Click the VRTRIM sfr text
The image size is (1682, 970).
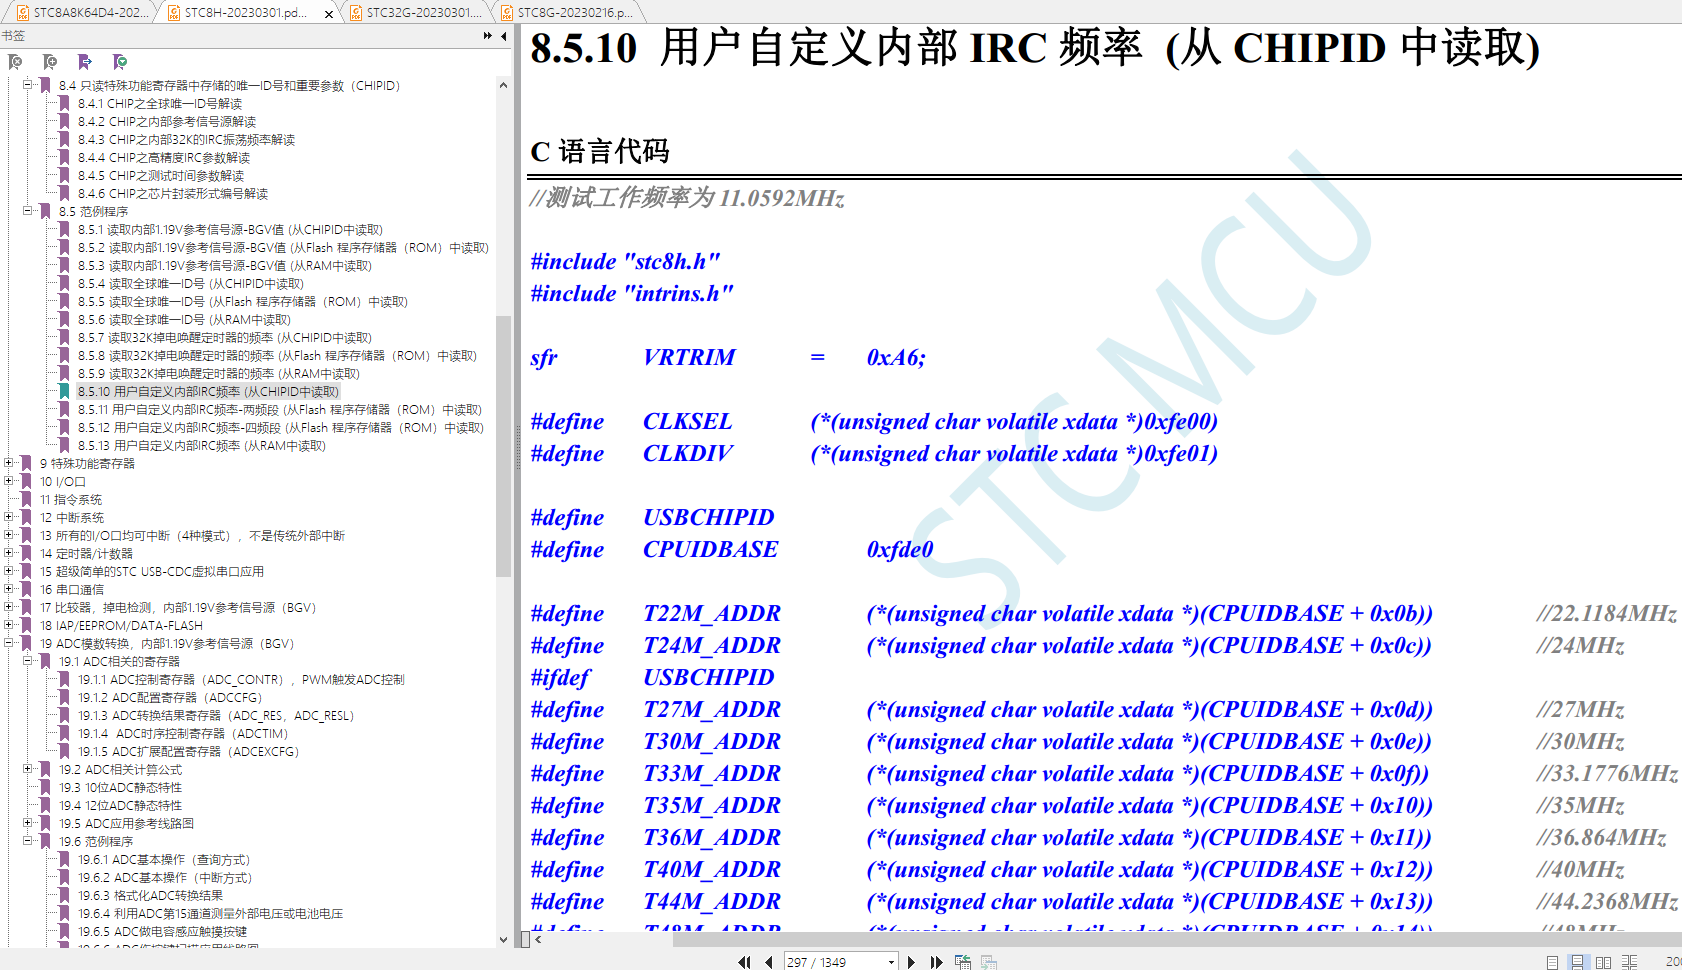689,358
